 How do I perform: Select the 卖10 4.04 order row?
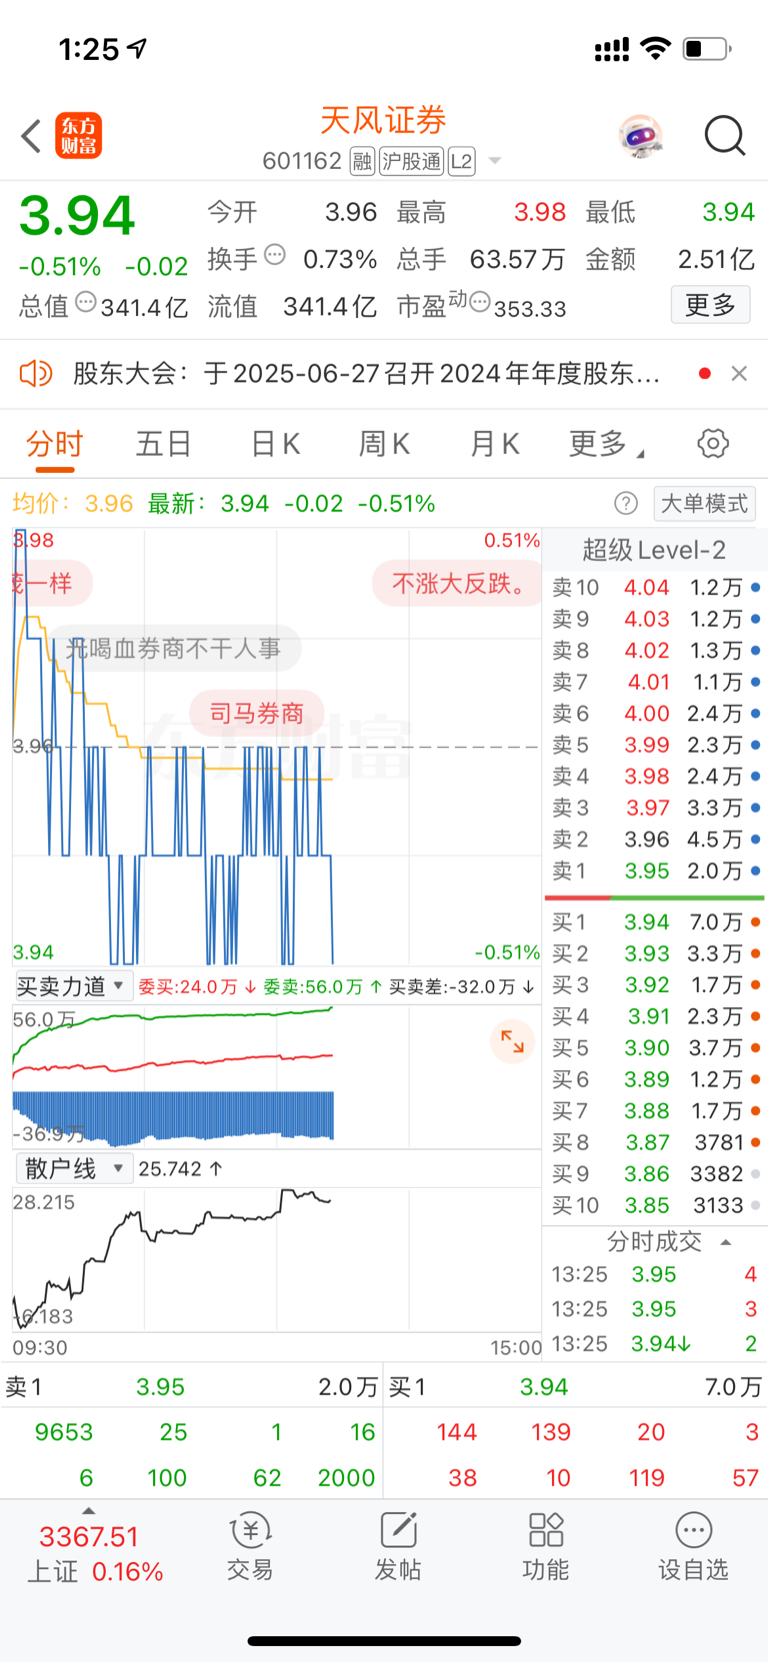pos(655,587)
